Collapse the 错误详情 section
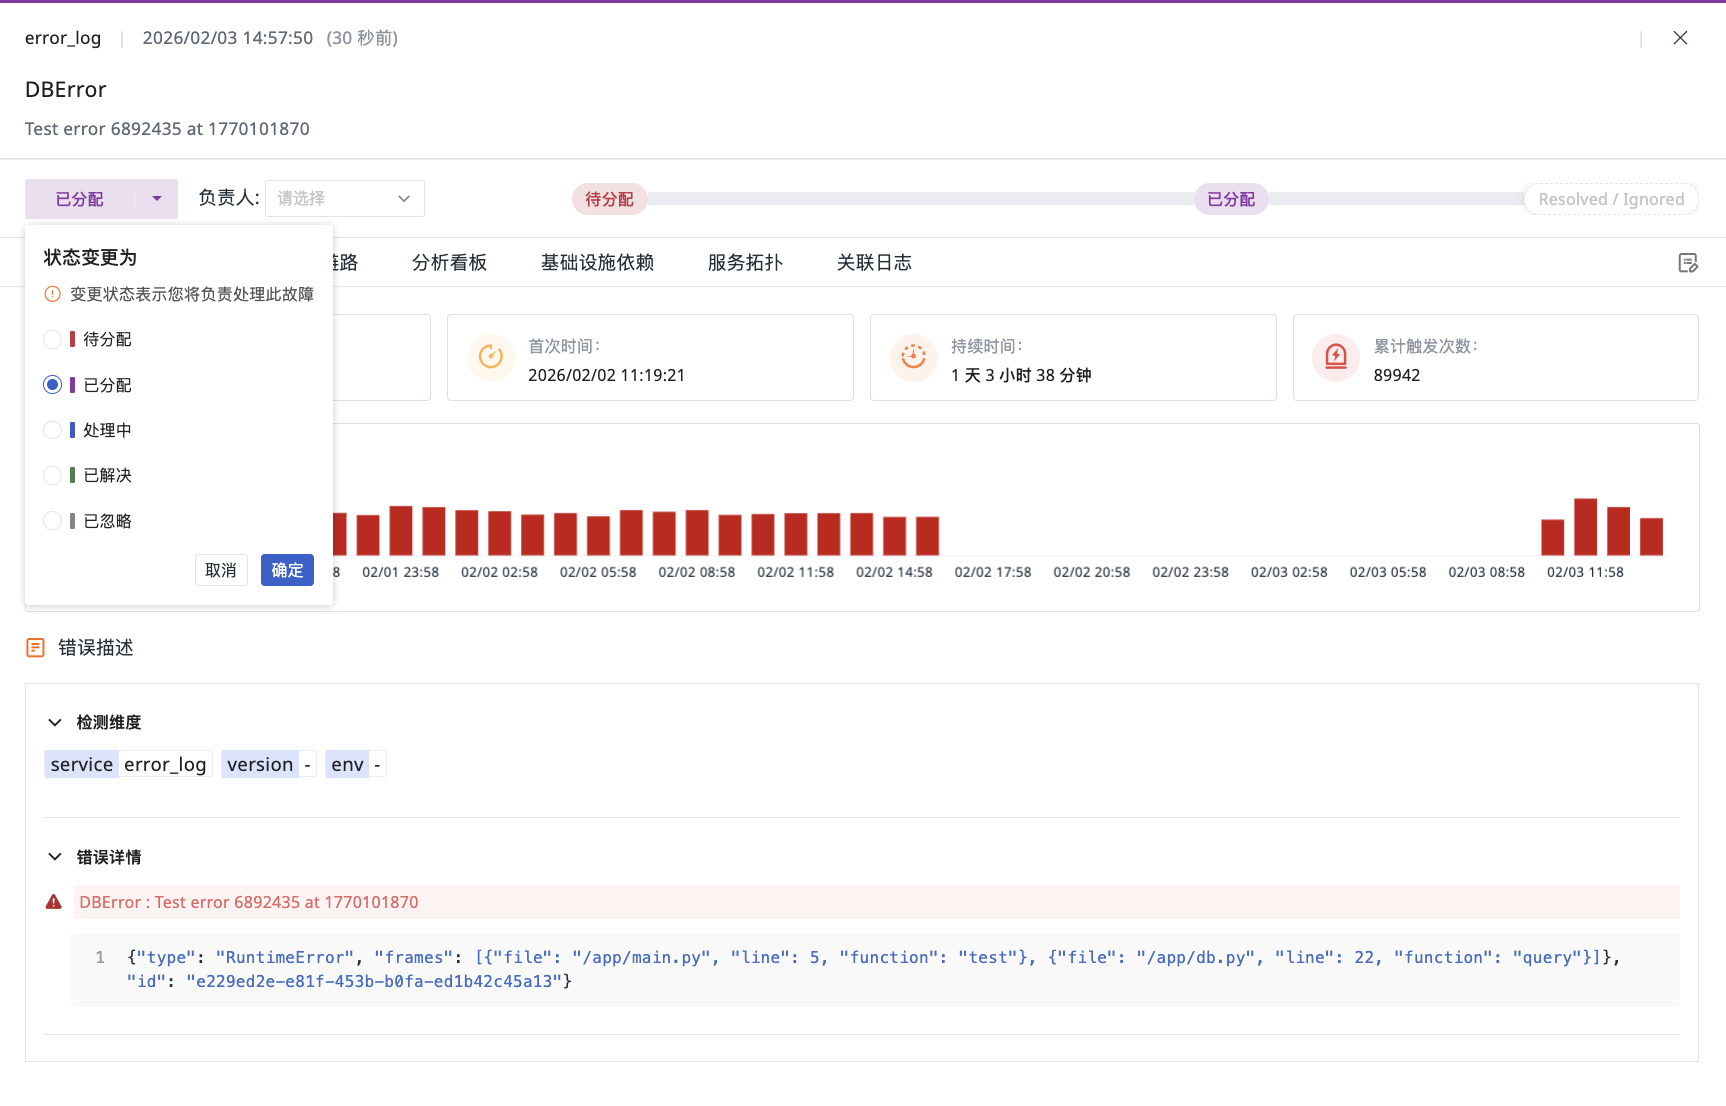This screenshot has height=1106, width=1726. [55, 857]
